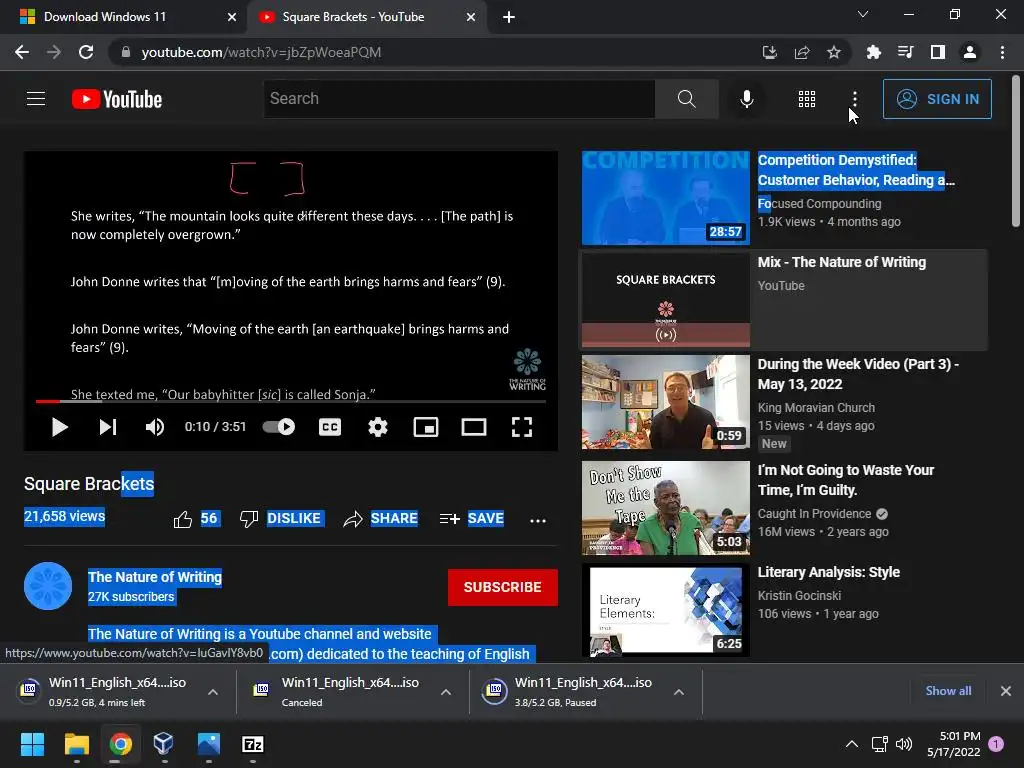
Task: Enter full screen mode
Action: pos(521,427)
